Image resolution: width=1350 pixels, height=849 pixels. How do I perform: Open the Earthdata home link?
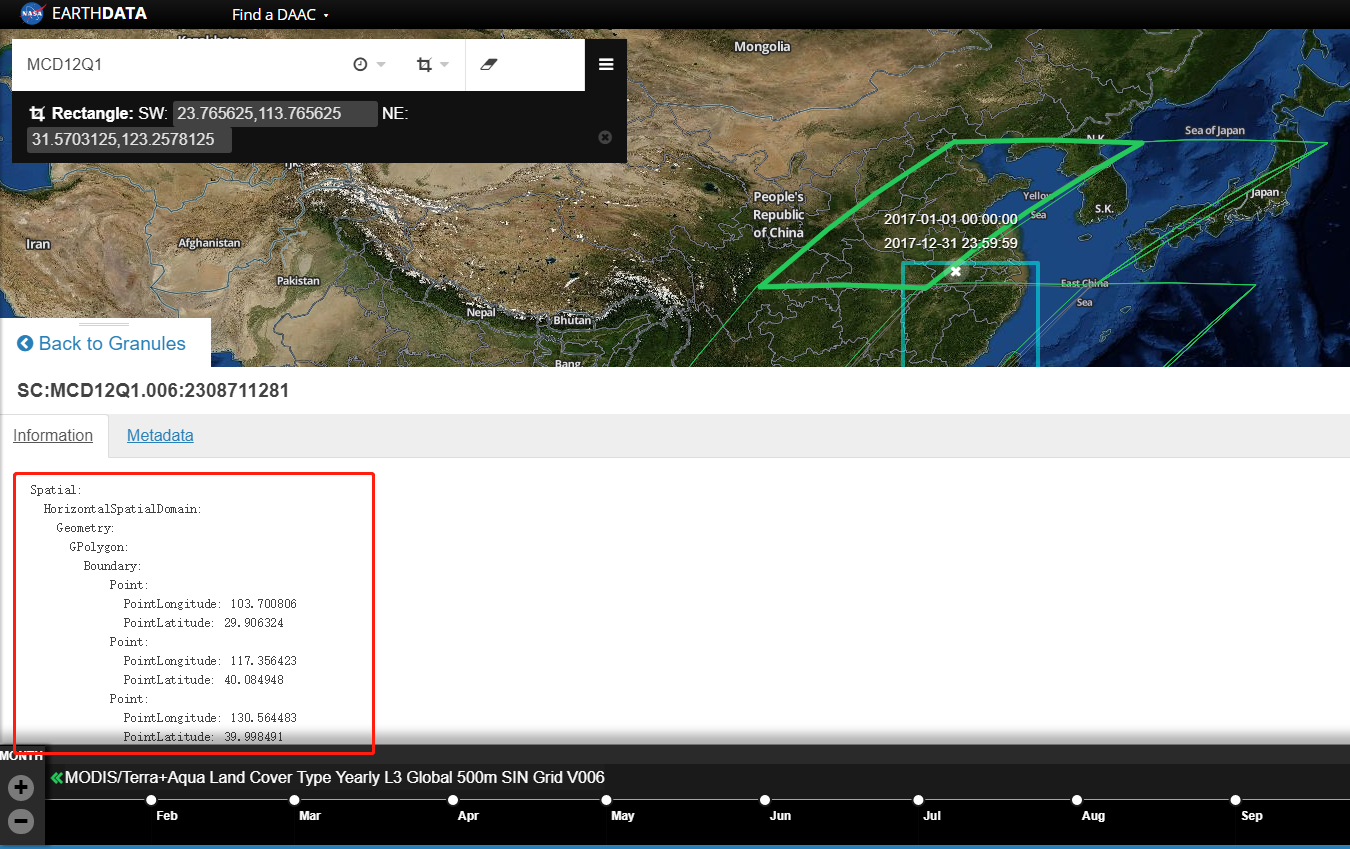pyautogui.click(x=99, y=14)
